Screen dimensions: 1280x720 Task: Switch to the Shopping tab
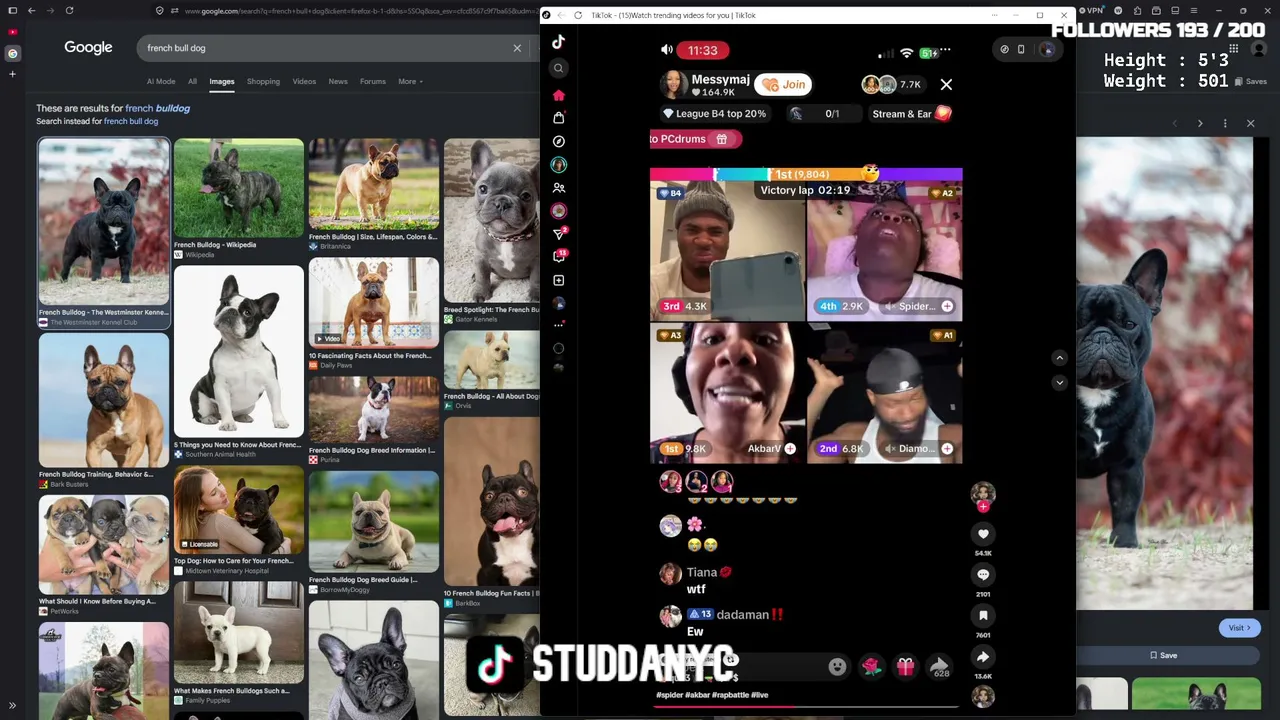263,82
